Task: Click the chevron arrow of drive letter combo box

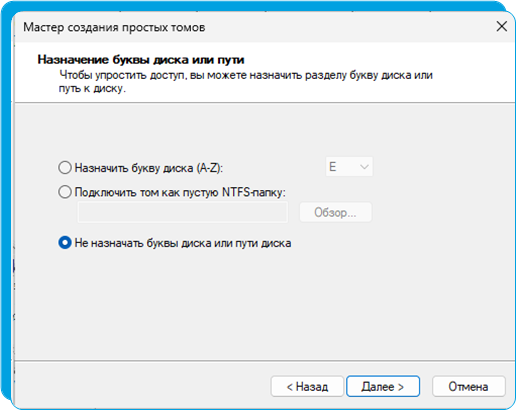Action: point(364,167)
